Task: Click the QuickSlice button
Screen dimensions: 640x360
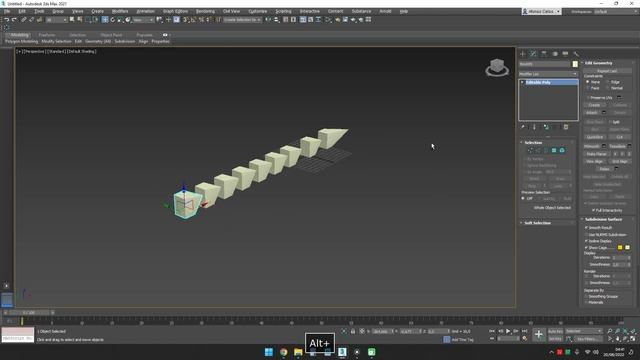Action: click(x=595, y=137)
